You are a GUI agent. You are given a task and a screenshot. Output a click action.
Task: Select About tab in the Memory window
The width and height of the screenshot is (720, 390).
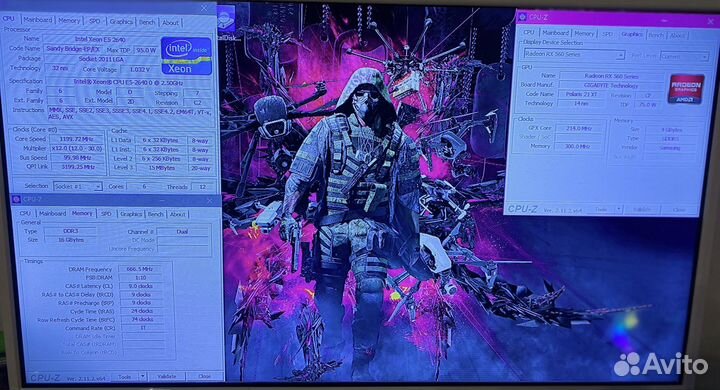tap(177, 215)
